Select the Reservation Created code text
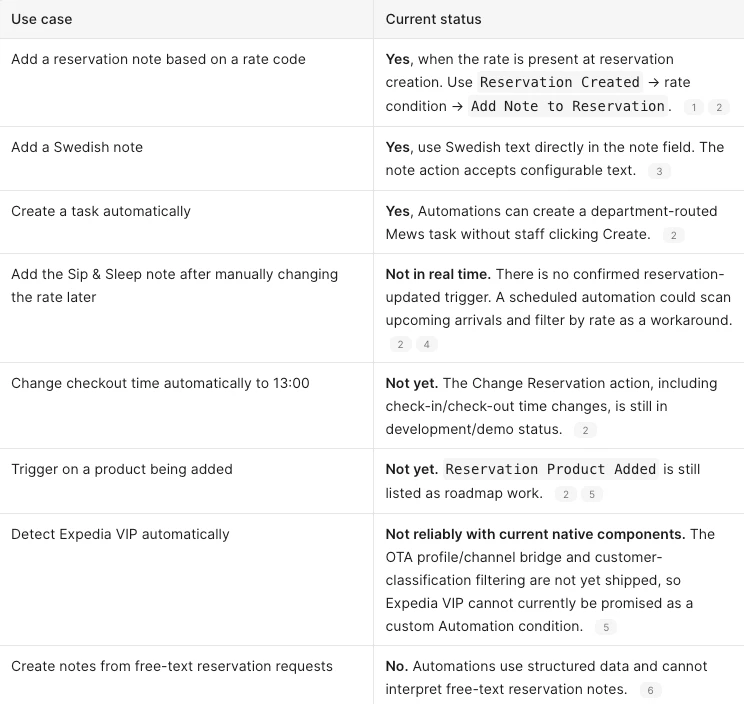744x704 pixels. 559,82
